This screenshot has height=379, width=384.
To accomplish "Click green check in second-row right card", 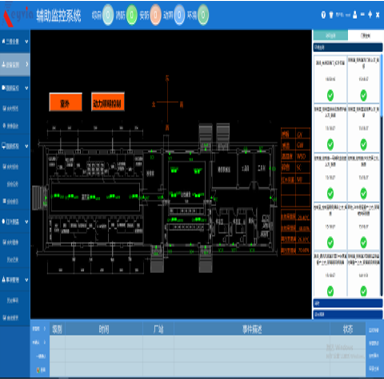I will pos(364,145).
